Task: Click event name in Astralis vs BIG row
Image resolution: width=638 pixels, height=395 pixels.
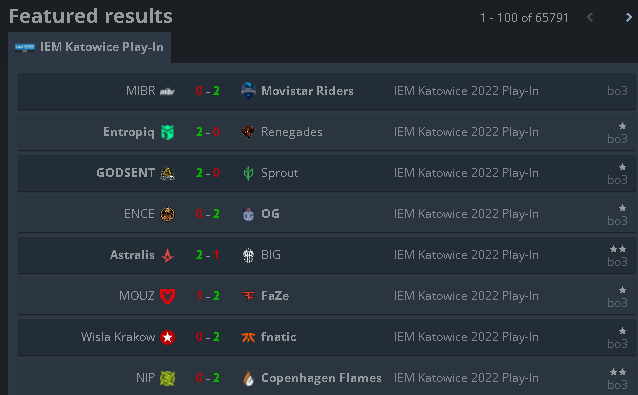Action: 466,255
